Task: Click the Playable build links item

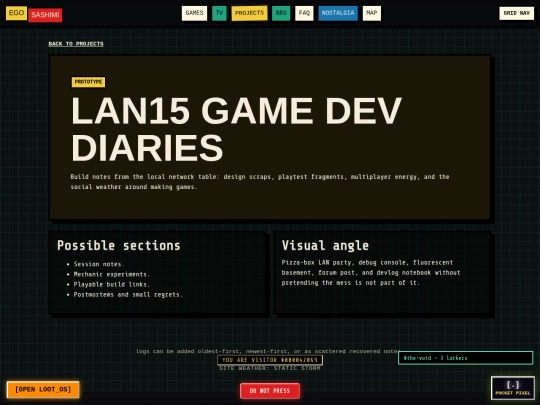Action: click(112, 284)
